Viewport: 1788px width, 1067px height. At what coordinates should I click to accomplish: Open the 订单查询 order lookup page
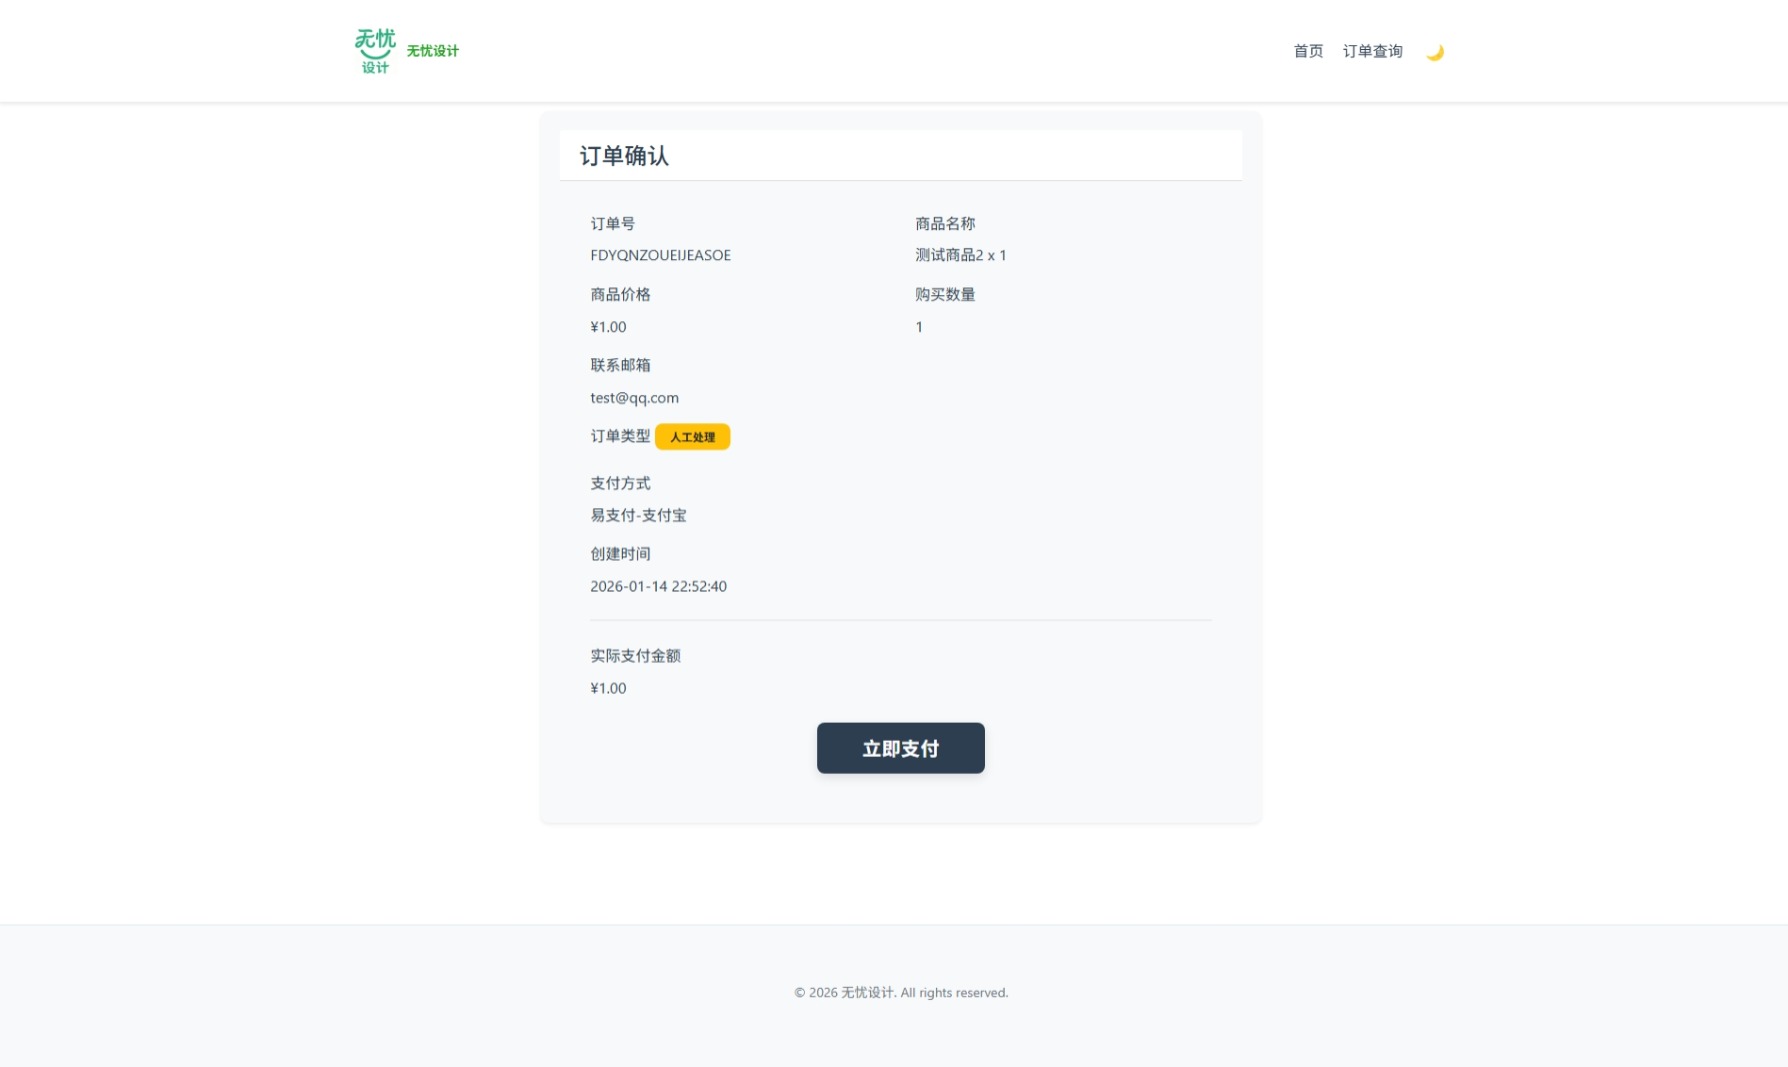pyautogui.click(x=1372, y=51)
